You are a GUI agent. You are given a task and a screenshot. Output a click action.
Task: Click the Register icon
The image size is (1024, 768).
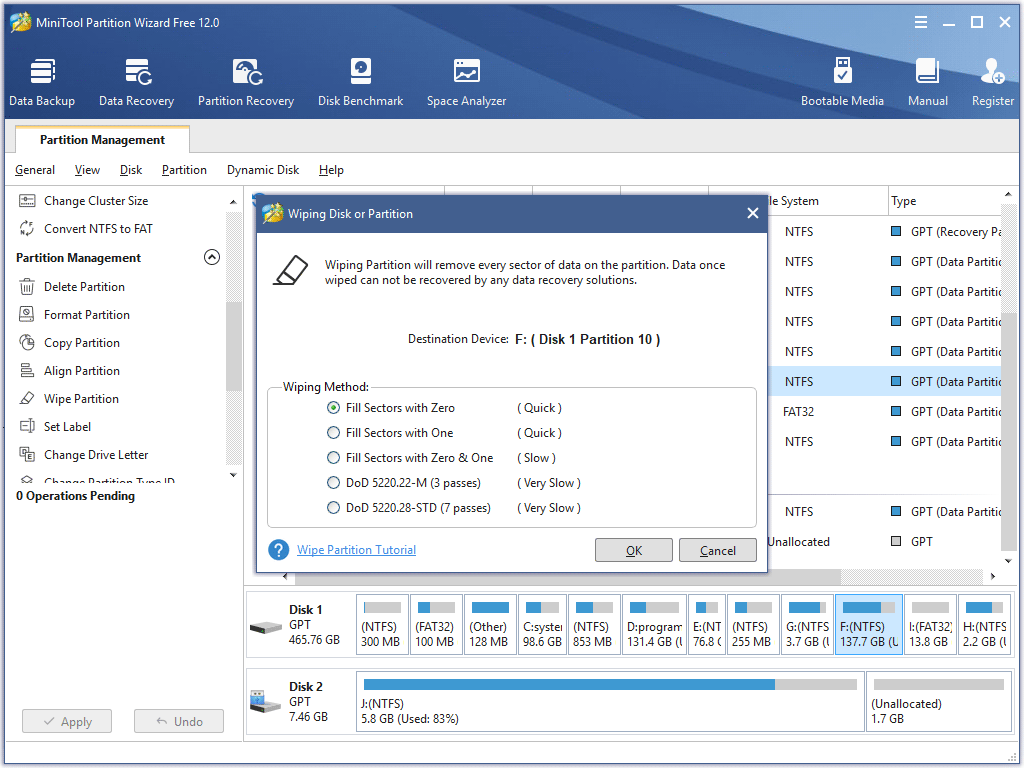[x=993, y=71]
